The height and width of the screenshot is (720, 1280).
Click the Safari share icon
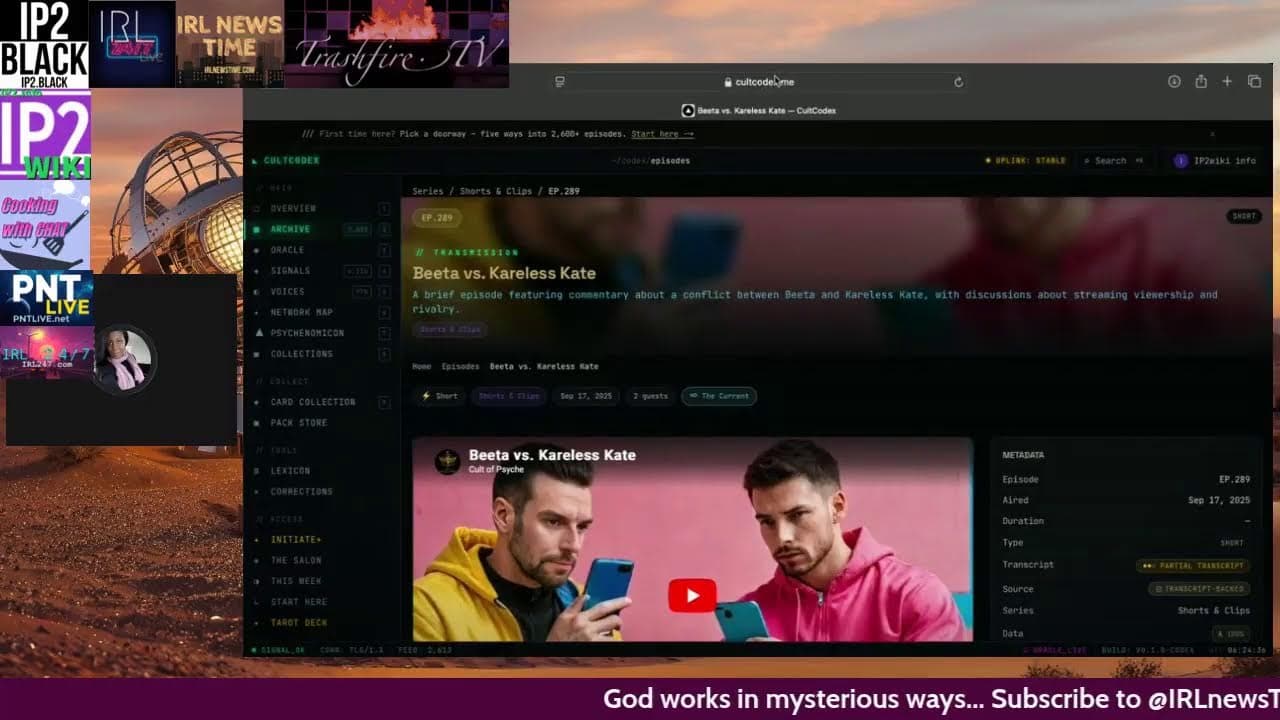click(1201, 82)
